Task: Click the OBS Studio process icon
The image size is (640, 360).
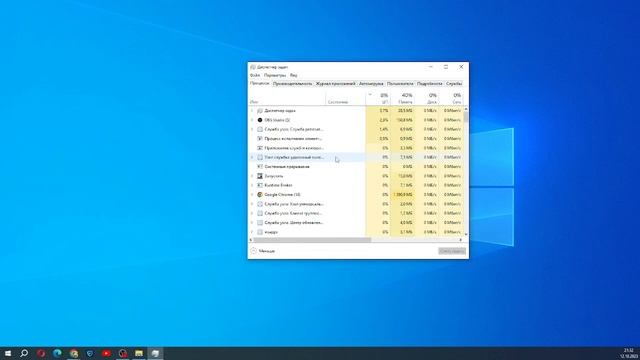Action: 260,120
